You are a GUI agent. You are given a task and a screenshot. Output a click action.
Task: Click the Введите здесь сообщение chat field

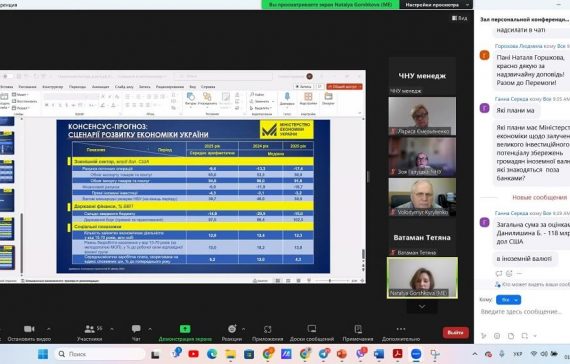[522, 312]
